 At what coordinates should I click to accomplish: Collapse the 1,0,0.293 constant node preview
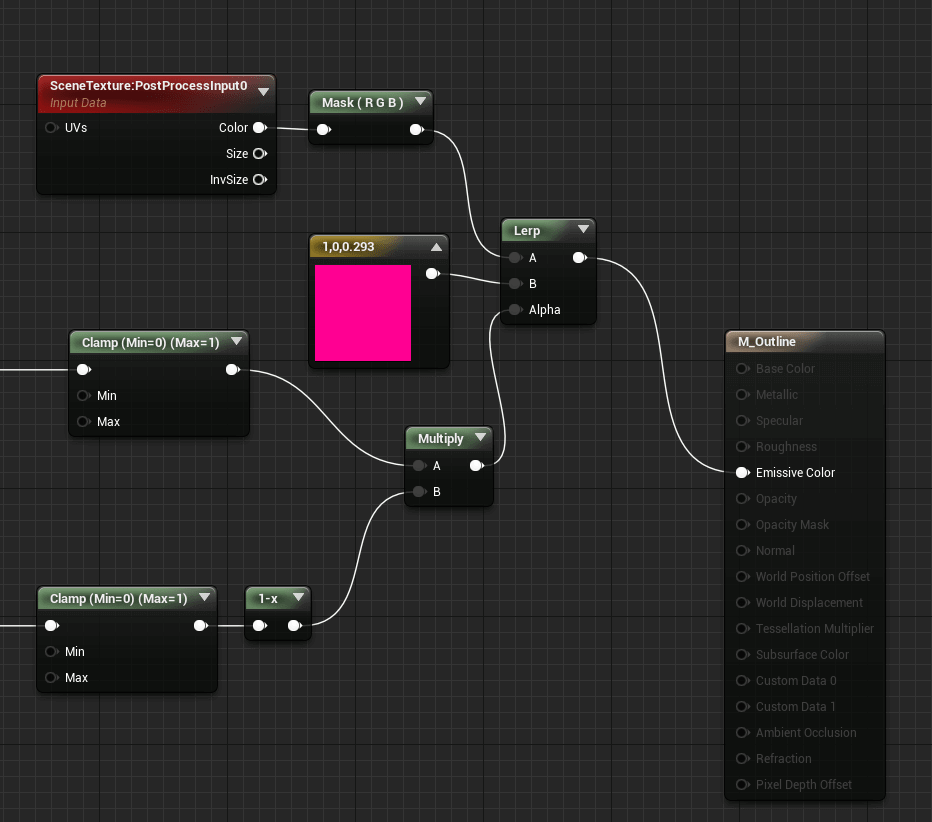(x=436, y=247)
